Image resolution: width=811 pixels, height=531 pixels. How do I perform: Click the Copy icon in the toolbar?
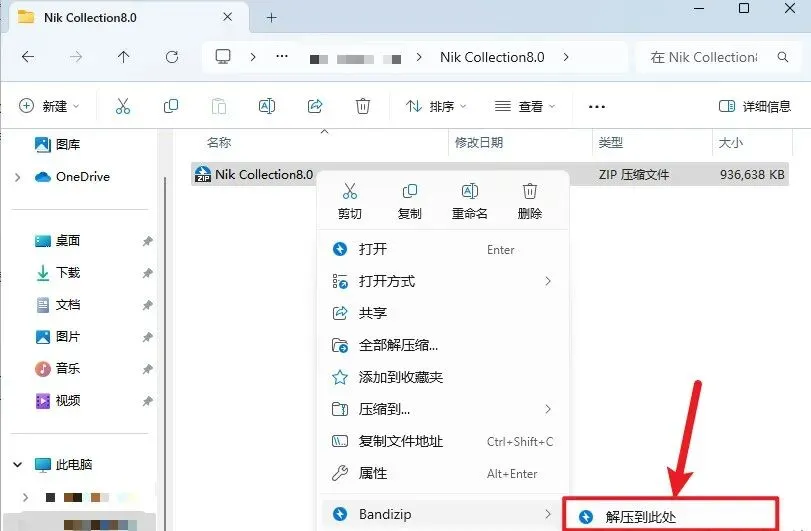point(171,106)
